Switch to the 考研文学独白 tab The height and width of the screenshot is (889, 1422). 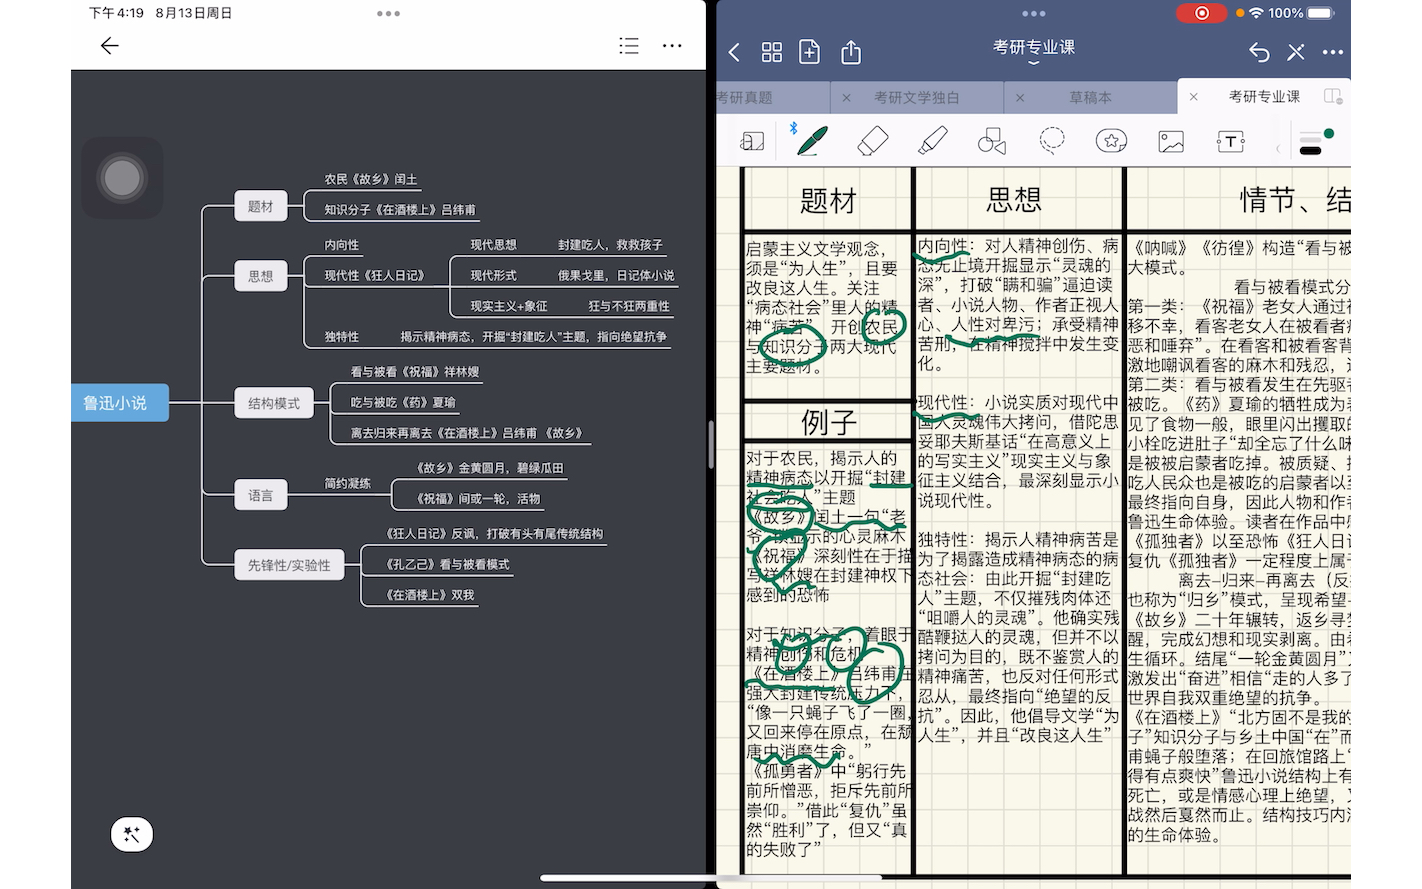tap(917, 97)
